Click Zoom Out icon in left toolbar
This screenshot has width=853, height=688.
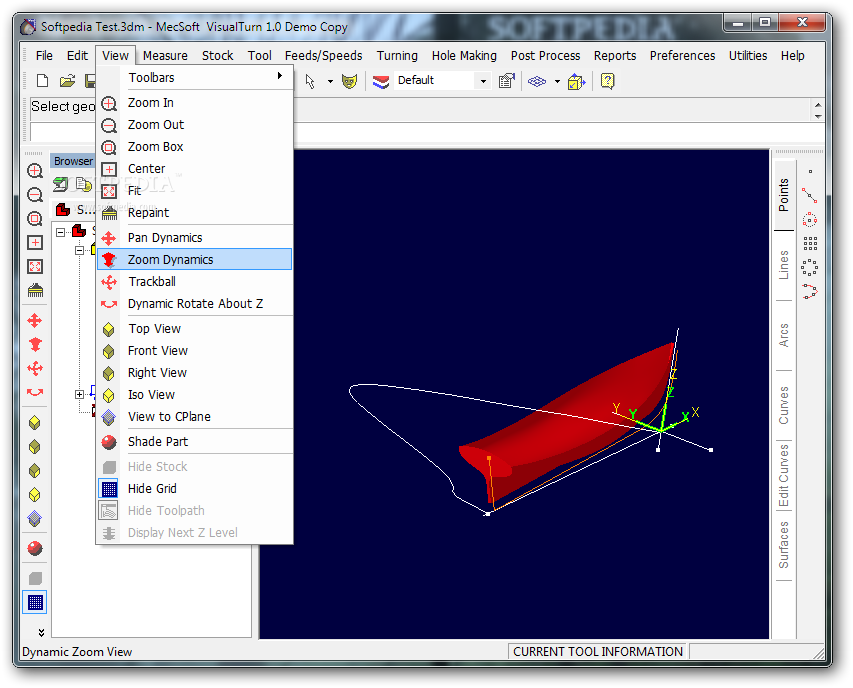35,195
